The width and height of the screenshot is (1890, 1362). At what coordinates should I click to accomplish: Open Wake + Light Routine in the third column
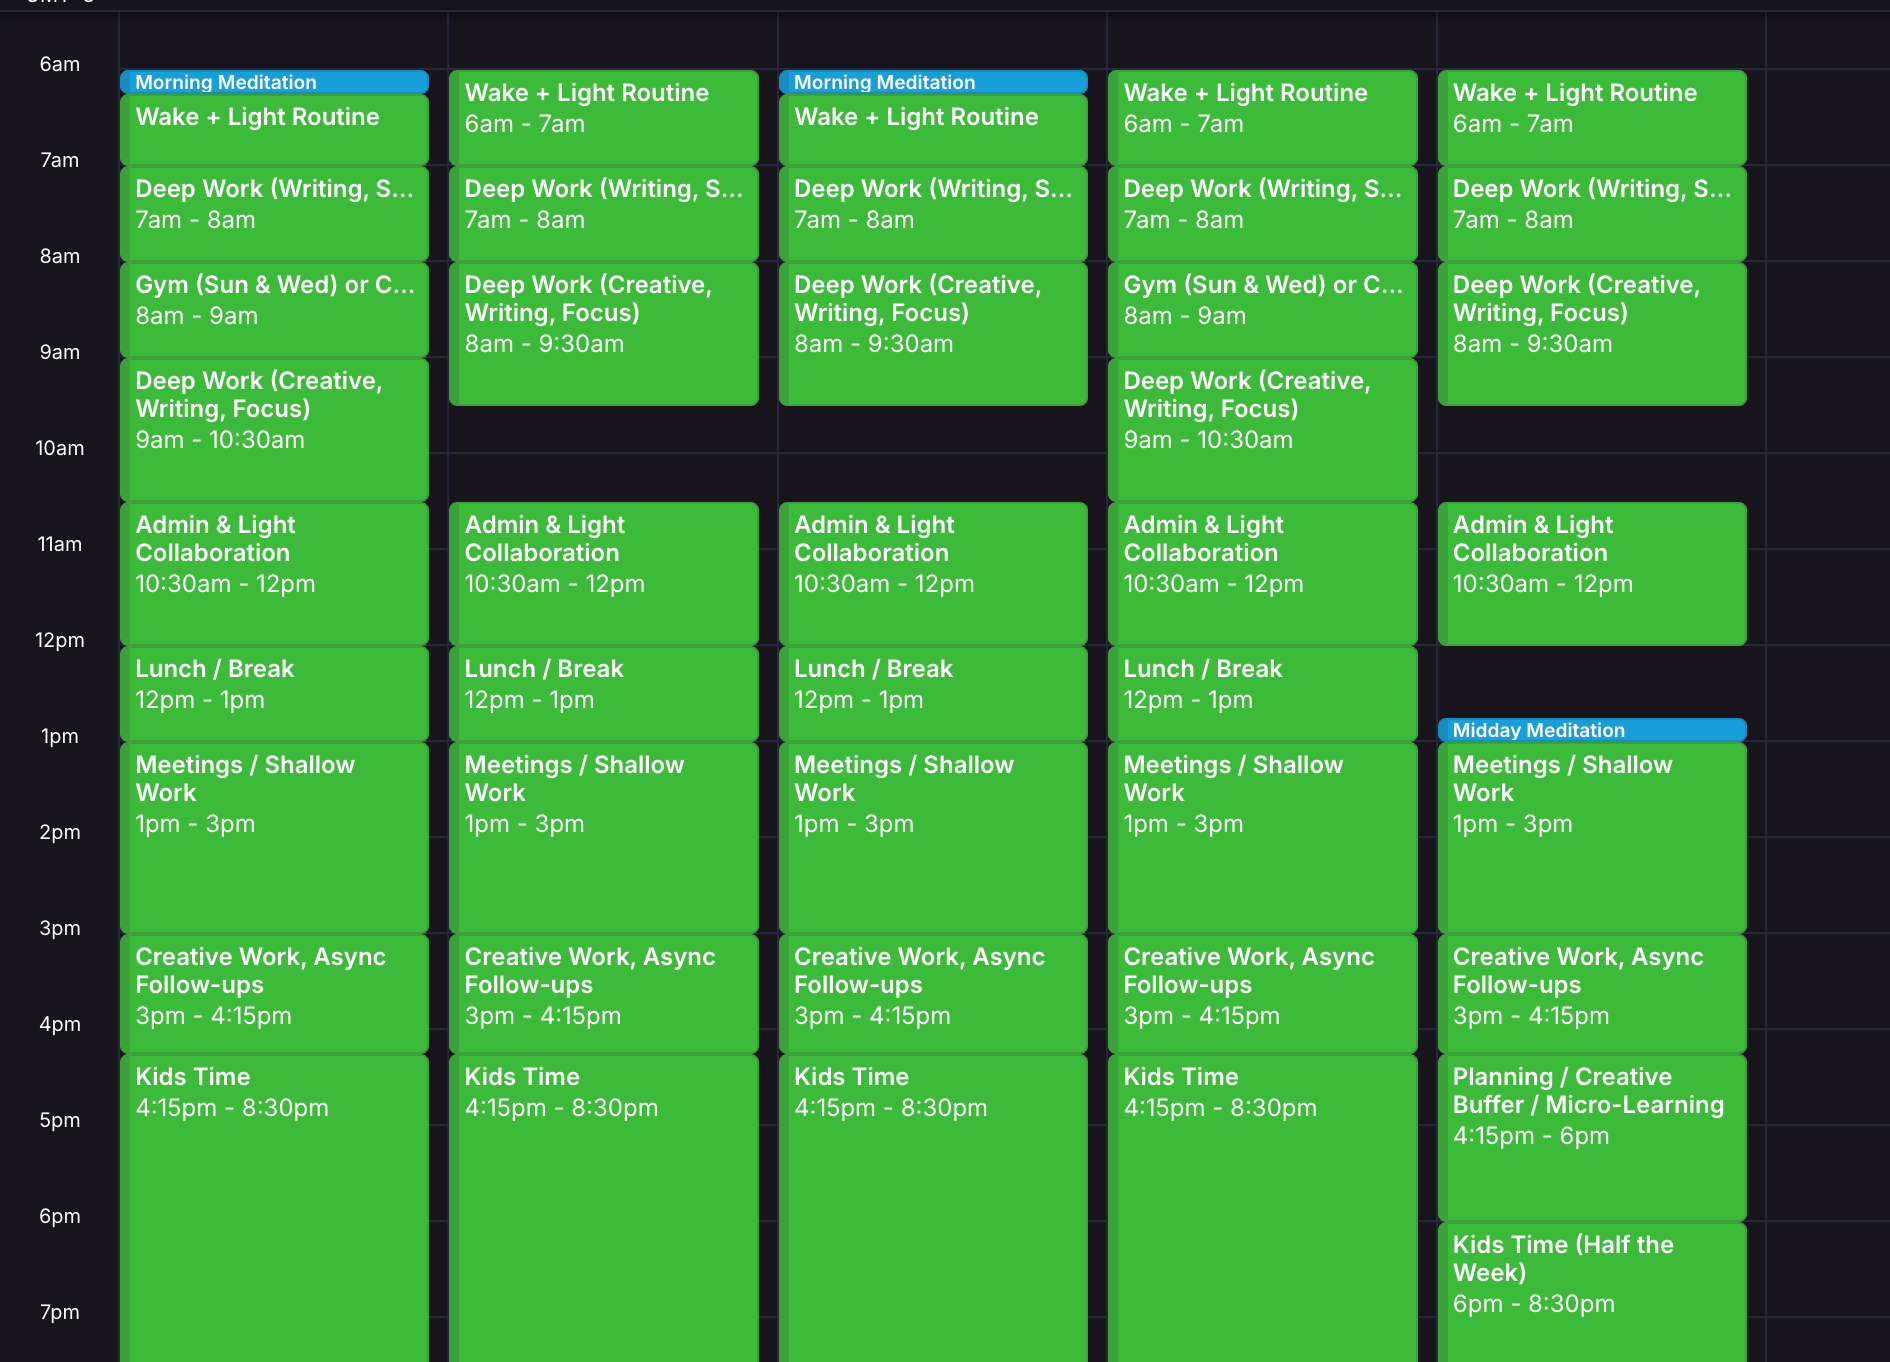pos(933,129)
